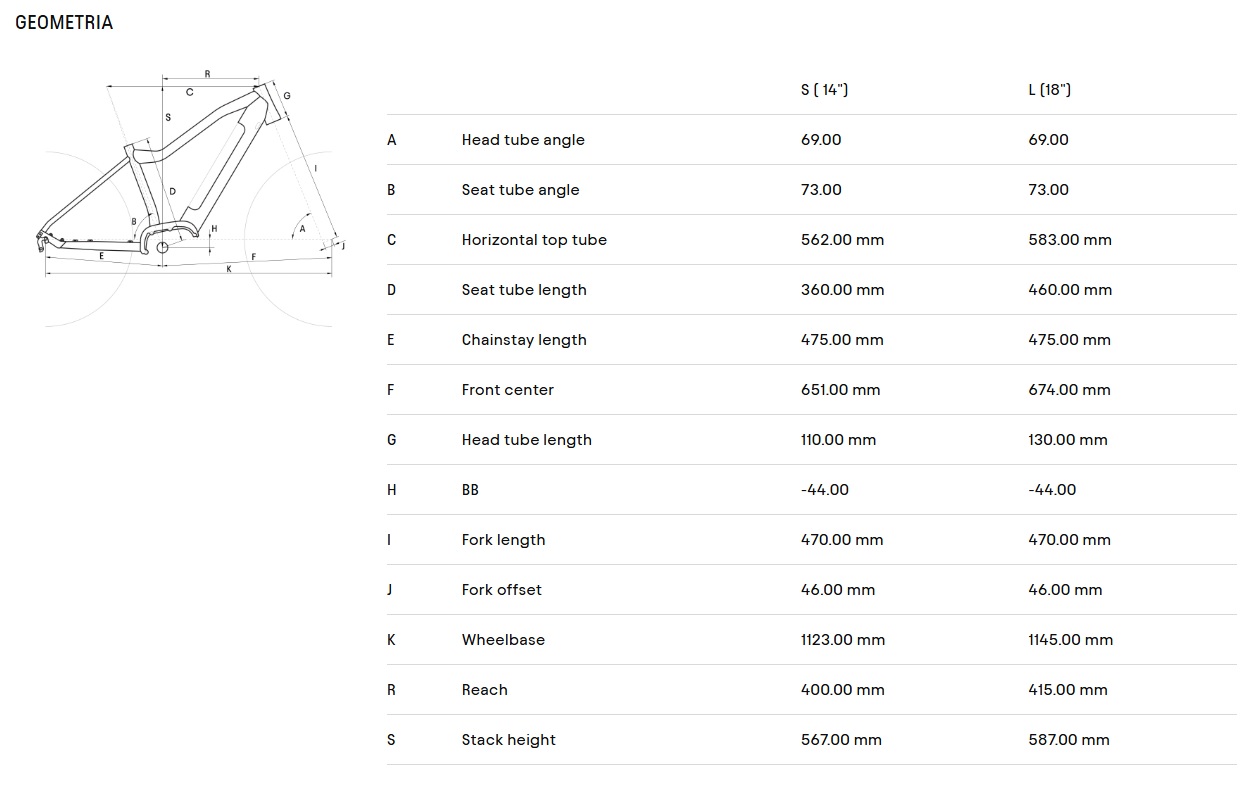
Task: Click the Front center row label
Action: pos(507,390)
